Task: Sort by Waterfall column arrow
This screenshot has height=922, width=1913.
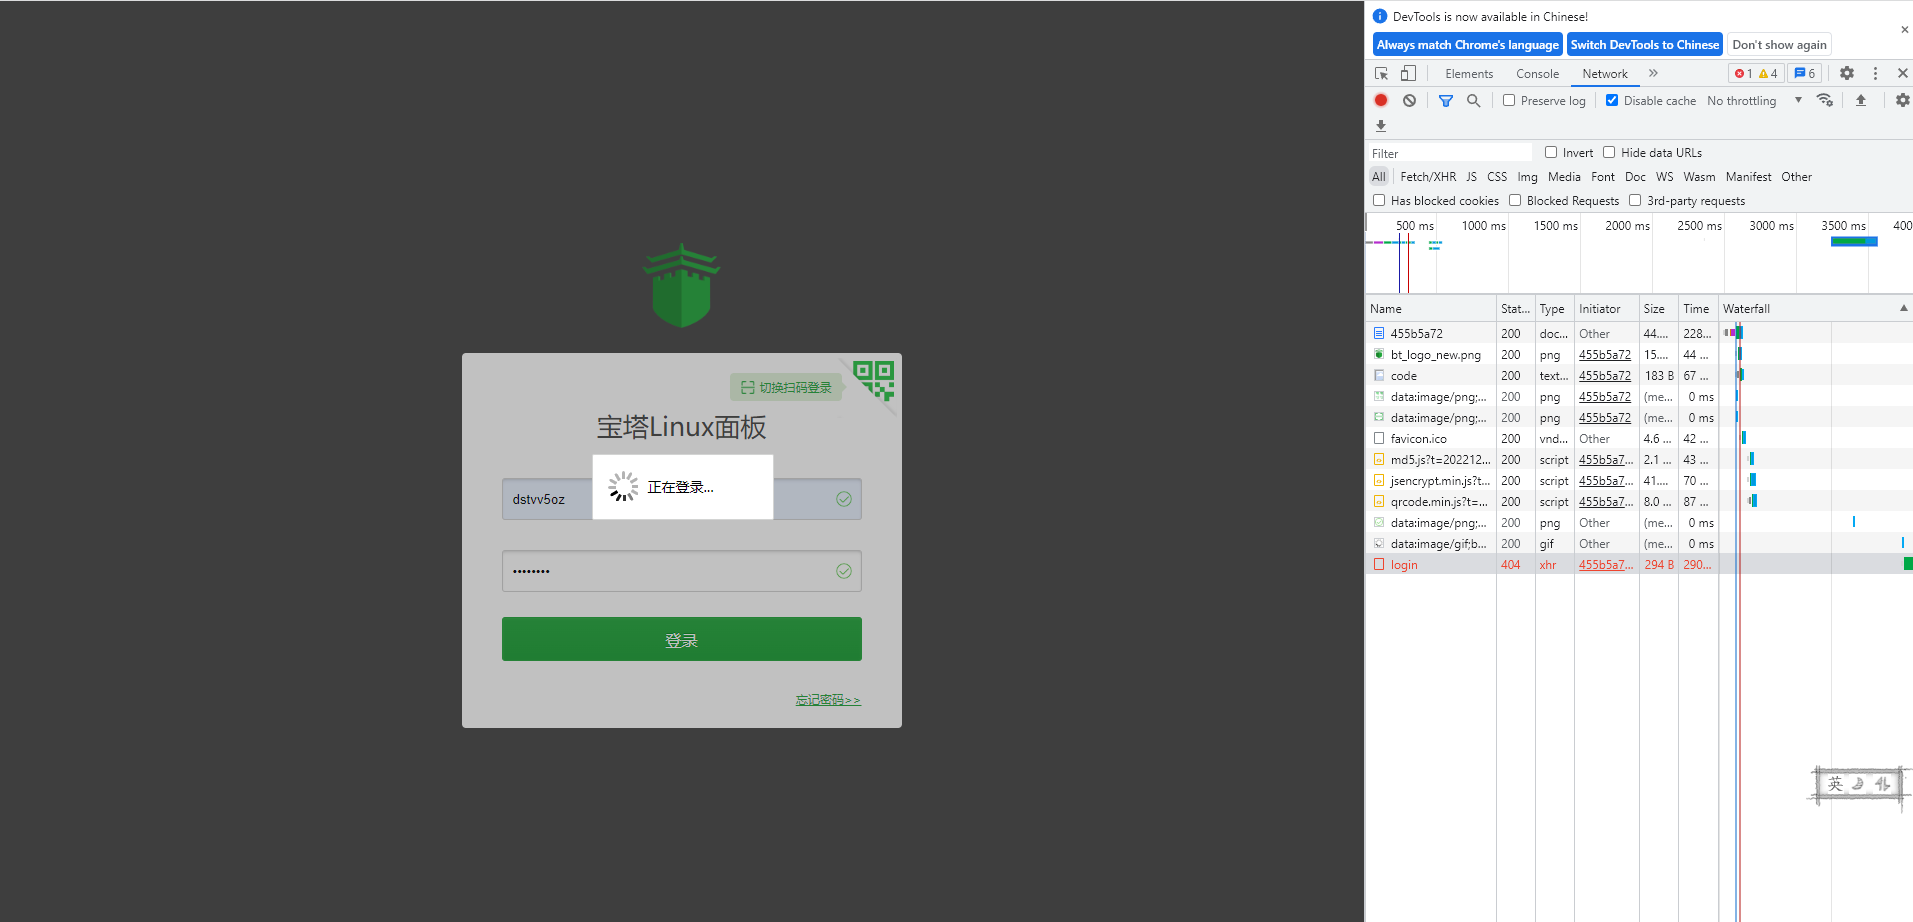Action: [x=1903, y=308]
